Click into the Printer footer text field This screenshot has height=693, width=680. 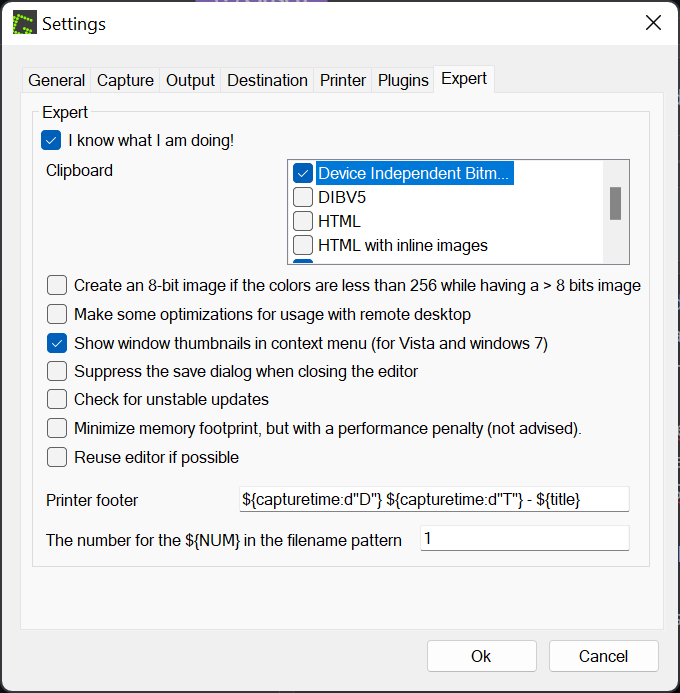point(434,499)
